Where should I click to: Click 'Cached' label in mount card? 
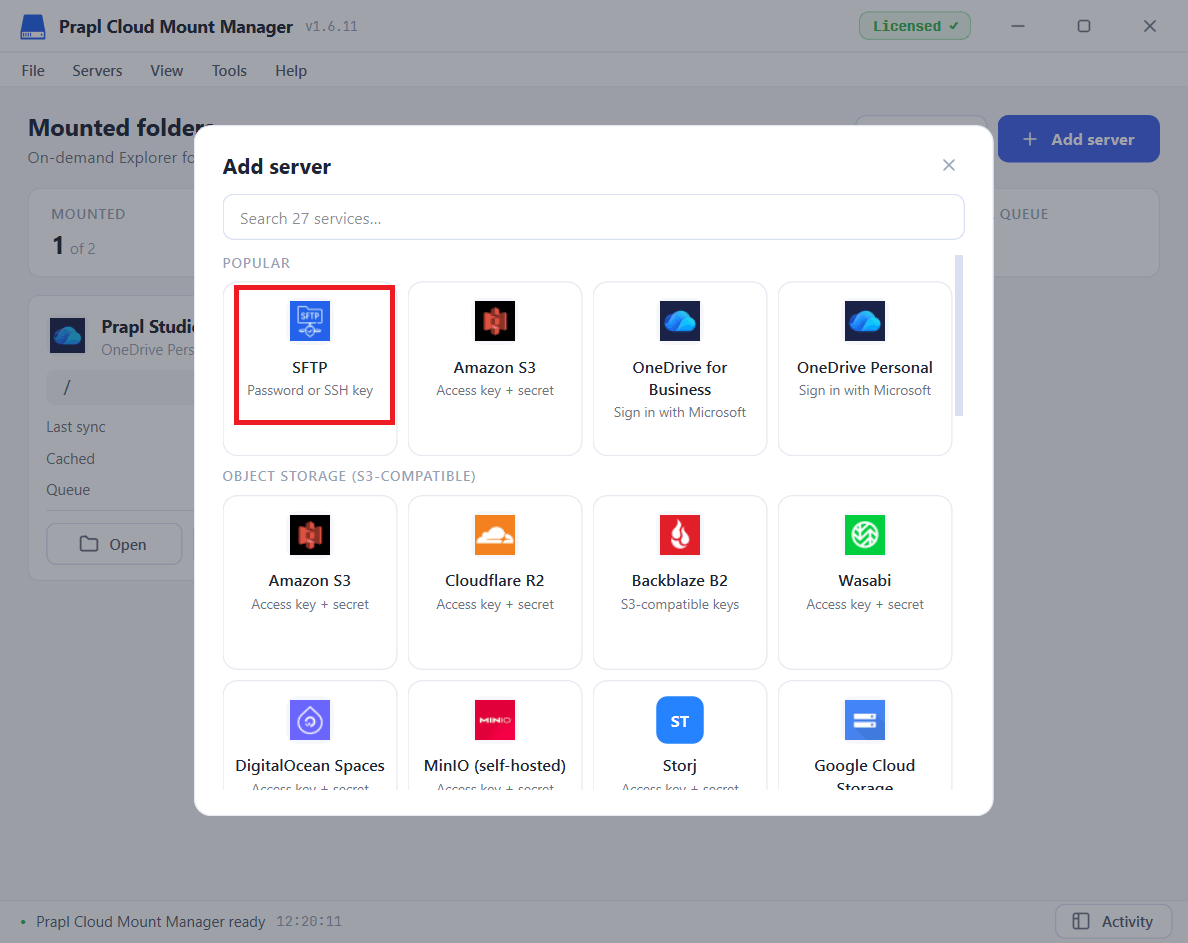pyautogui.click(x=70, y=458)
